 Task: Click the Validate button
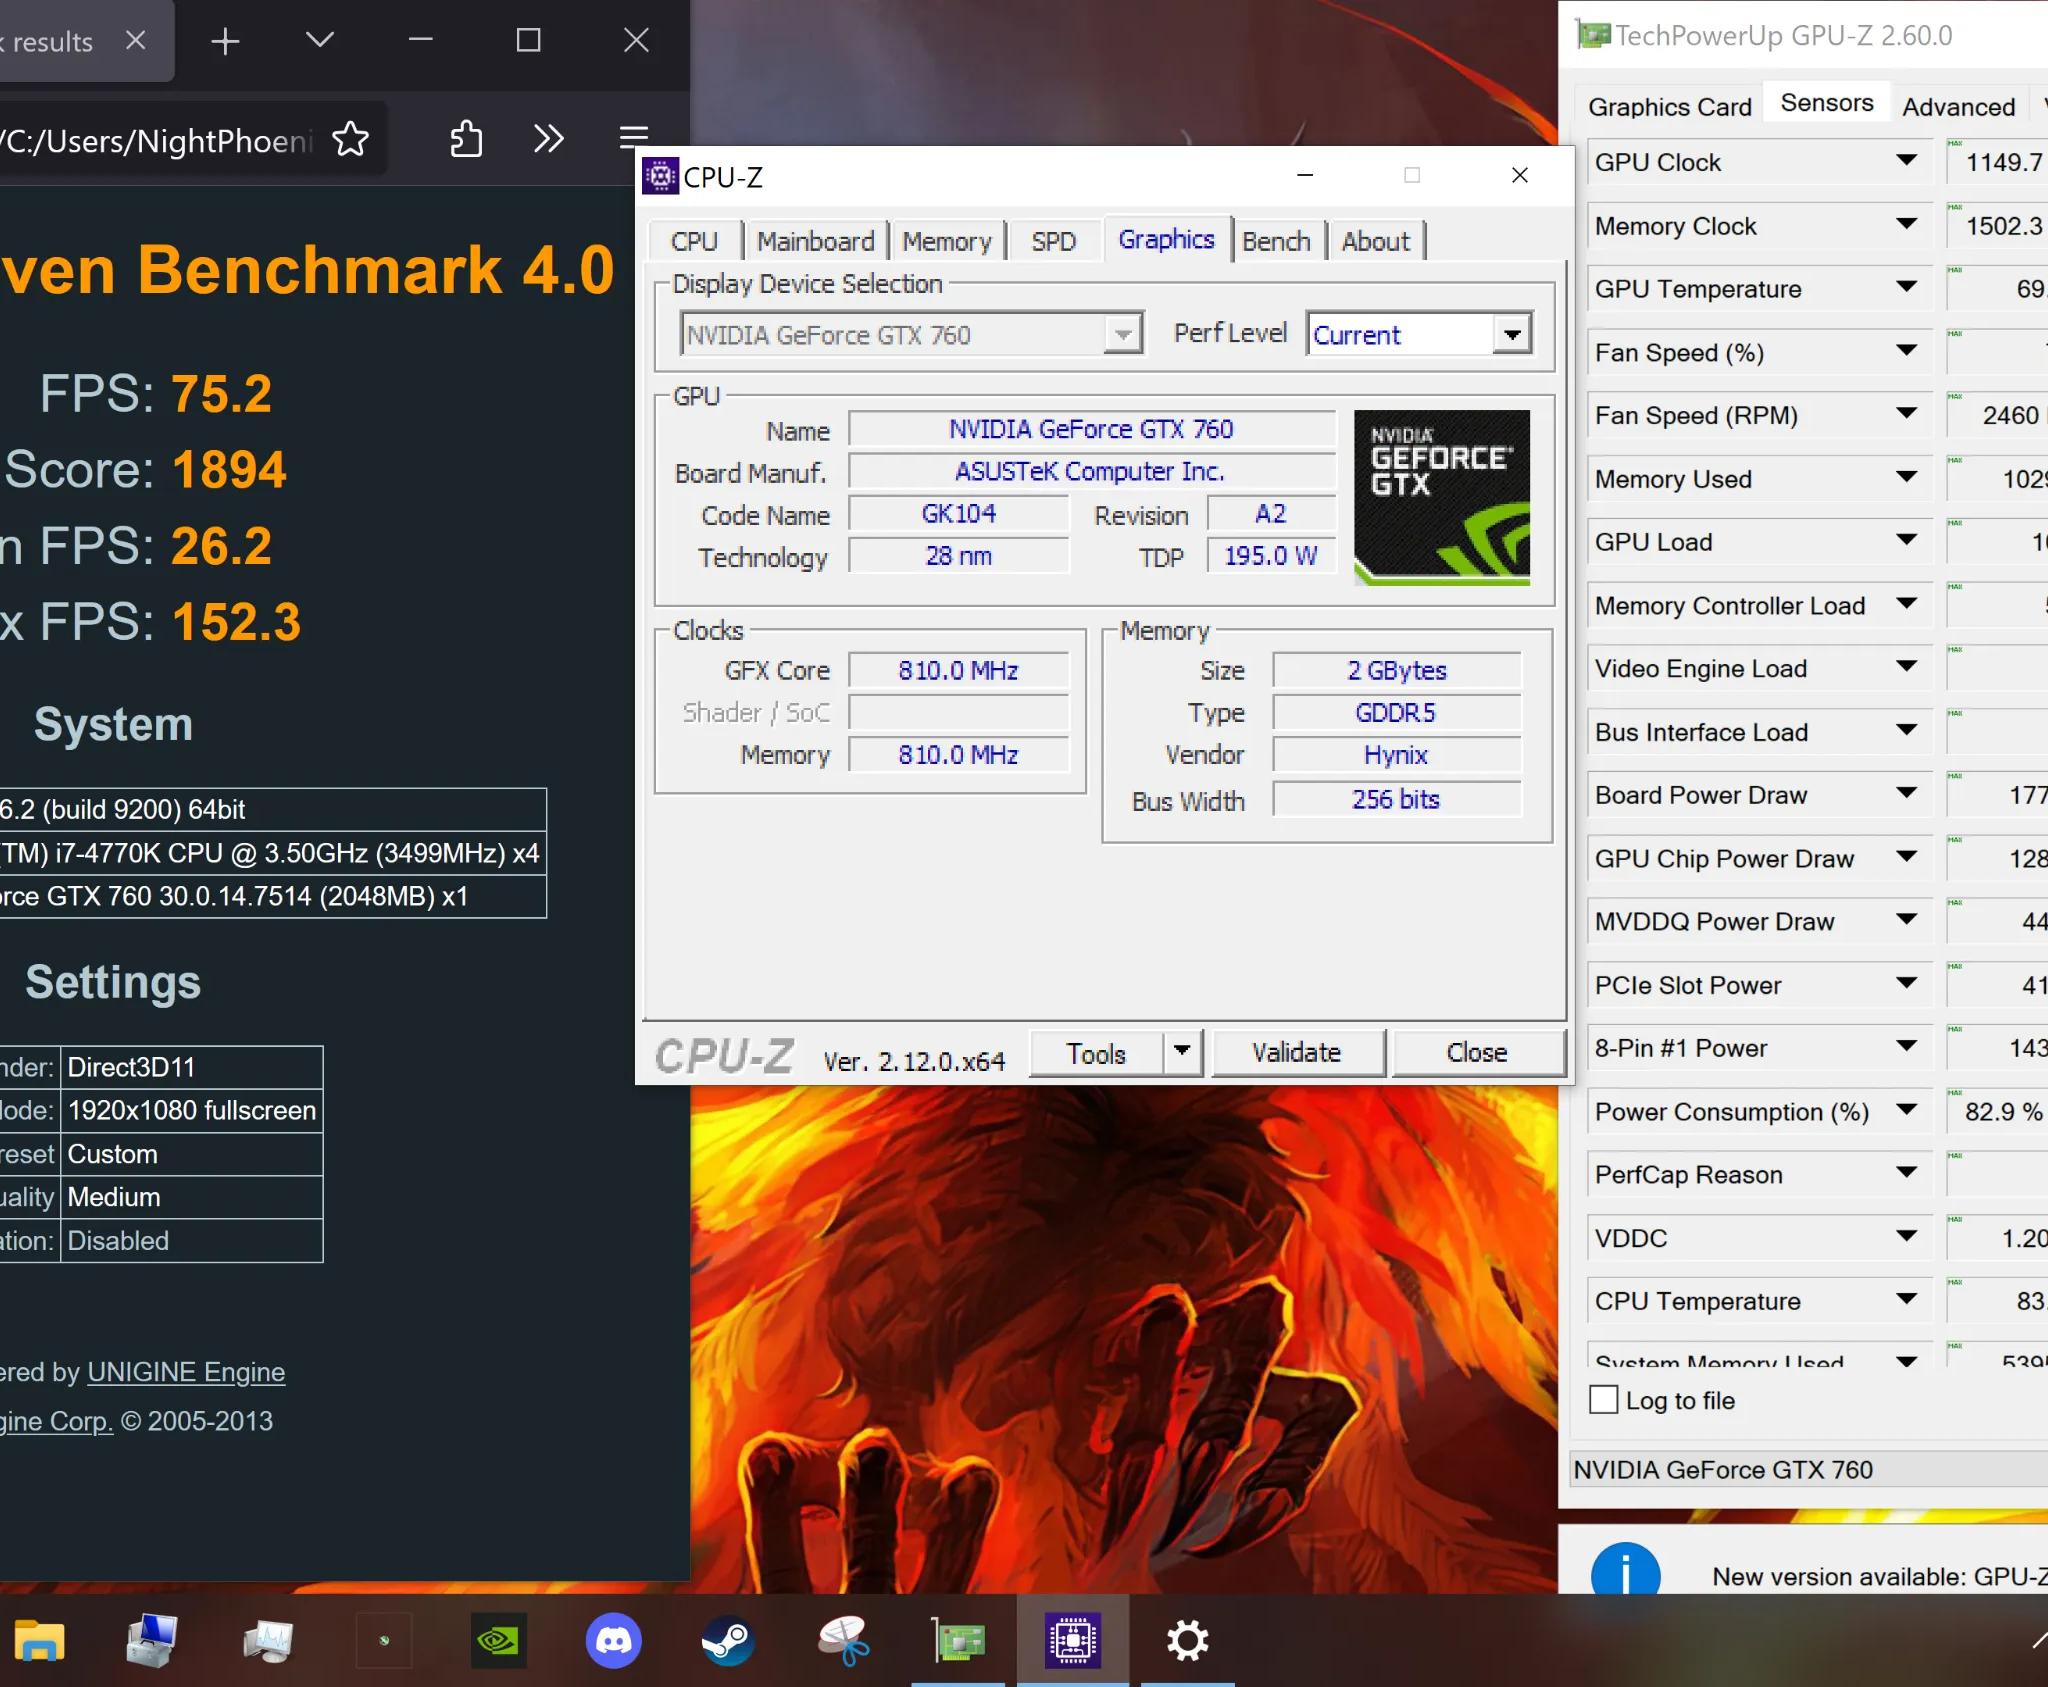tap(1297, 1052)
